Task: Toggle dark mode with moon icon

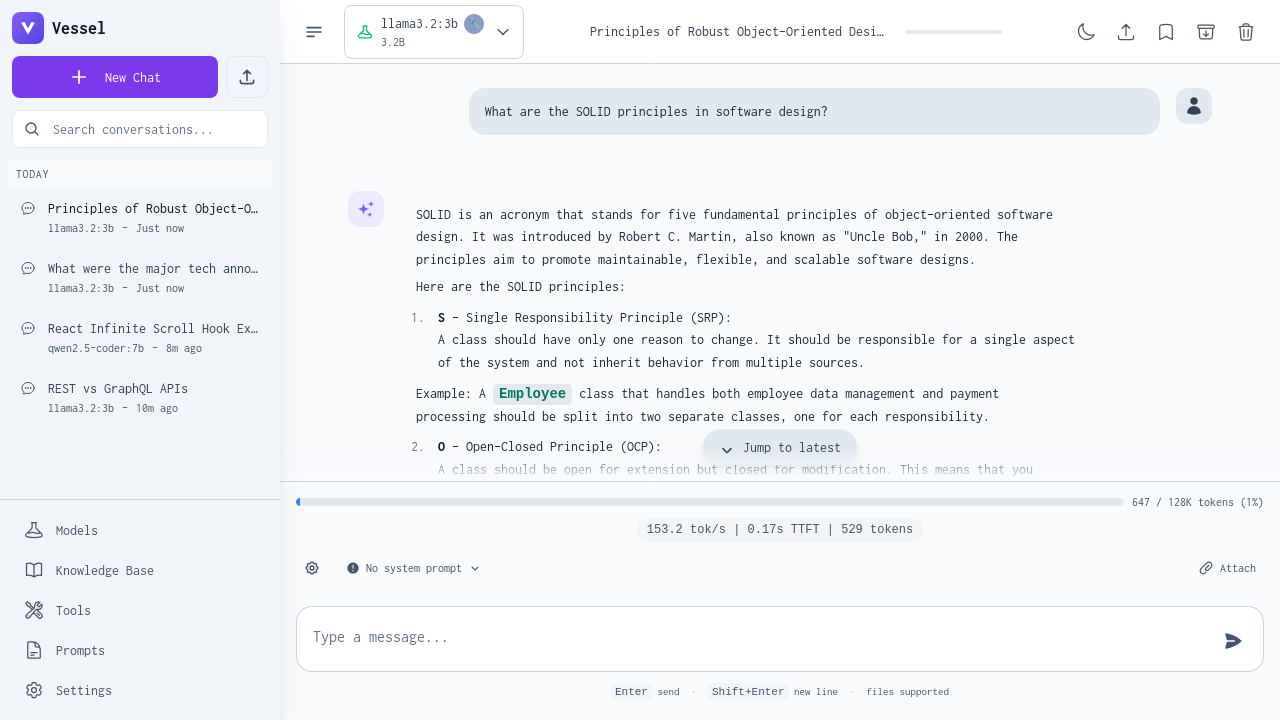Action: pos(1086,32)
